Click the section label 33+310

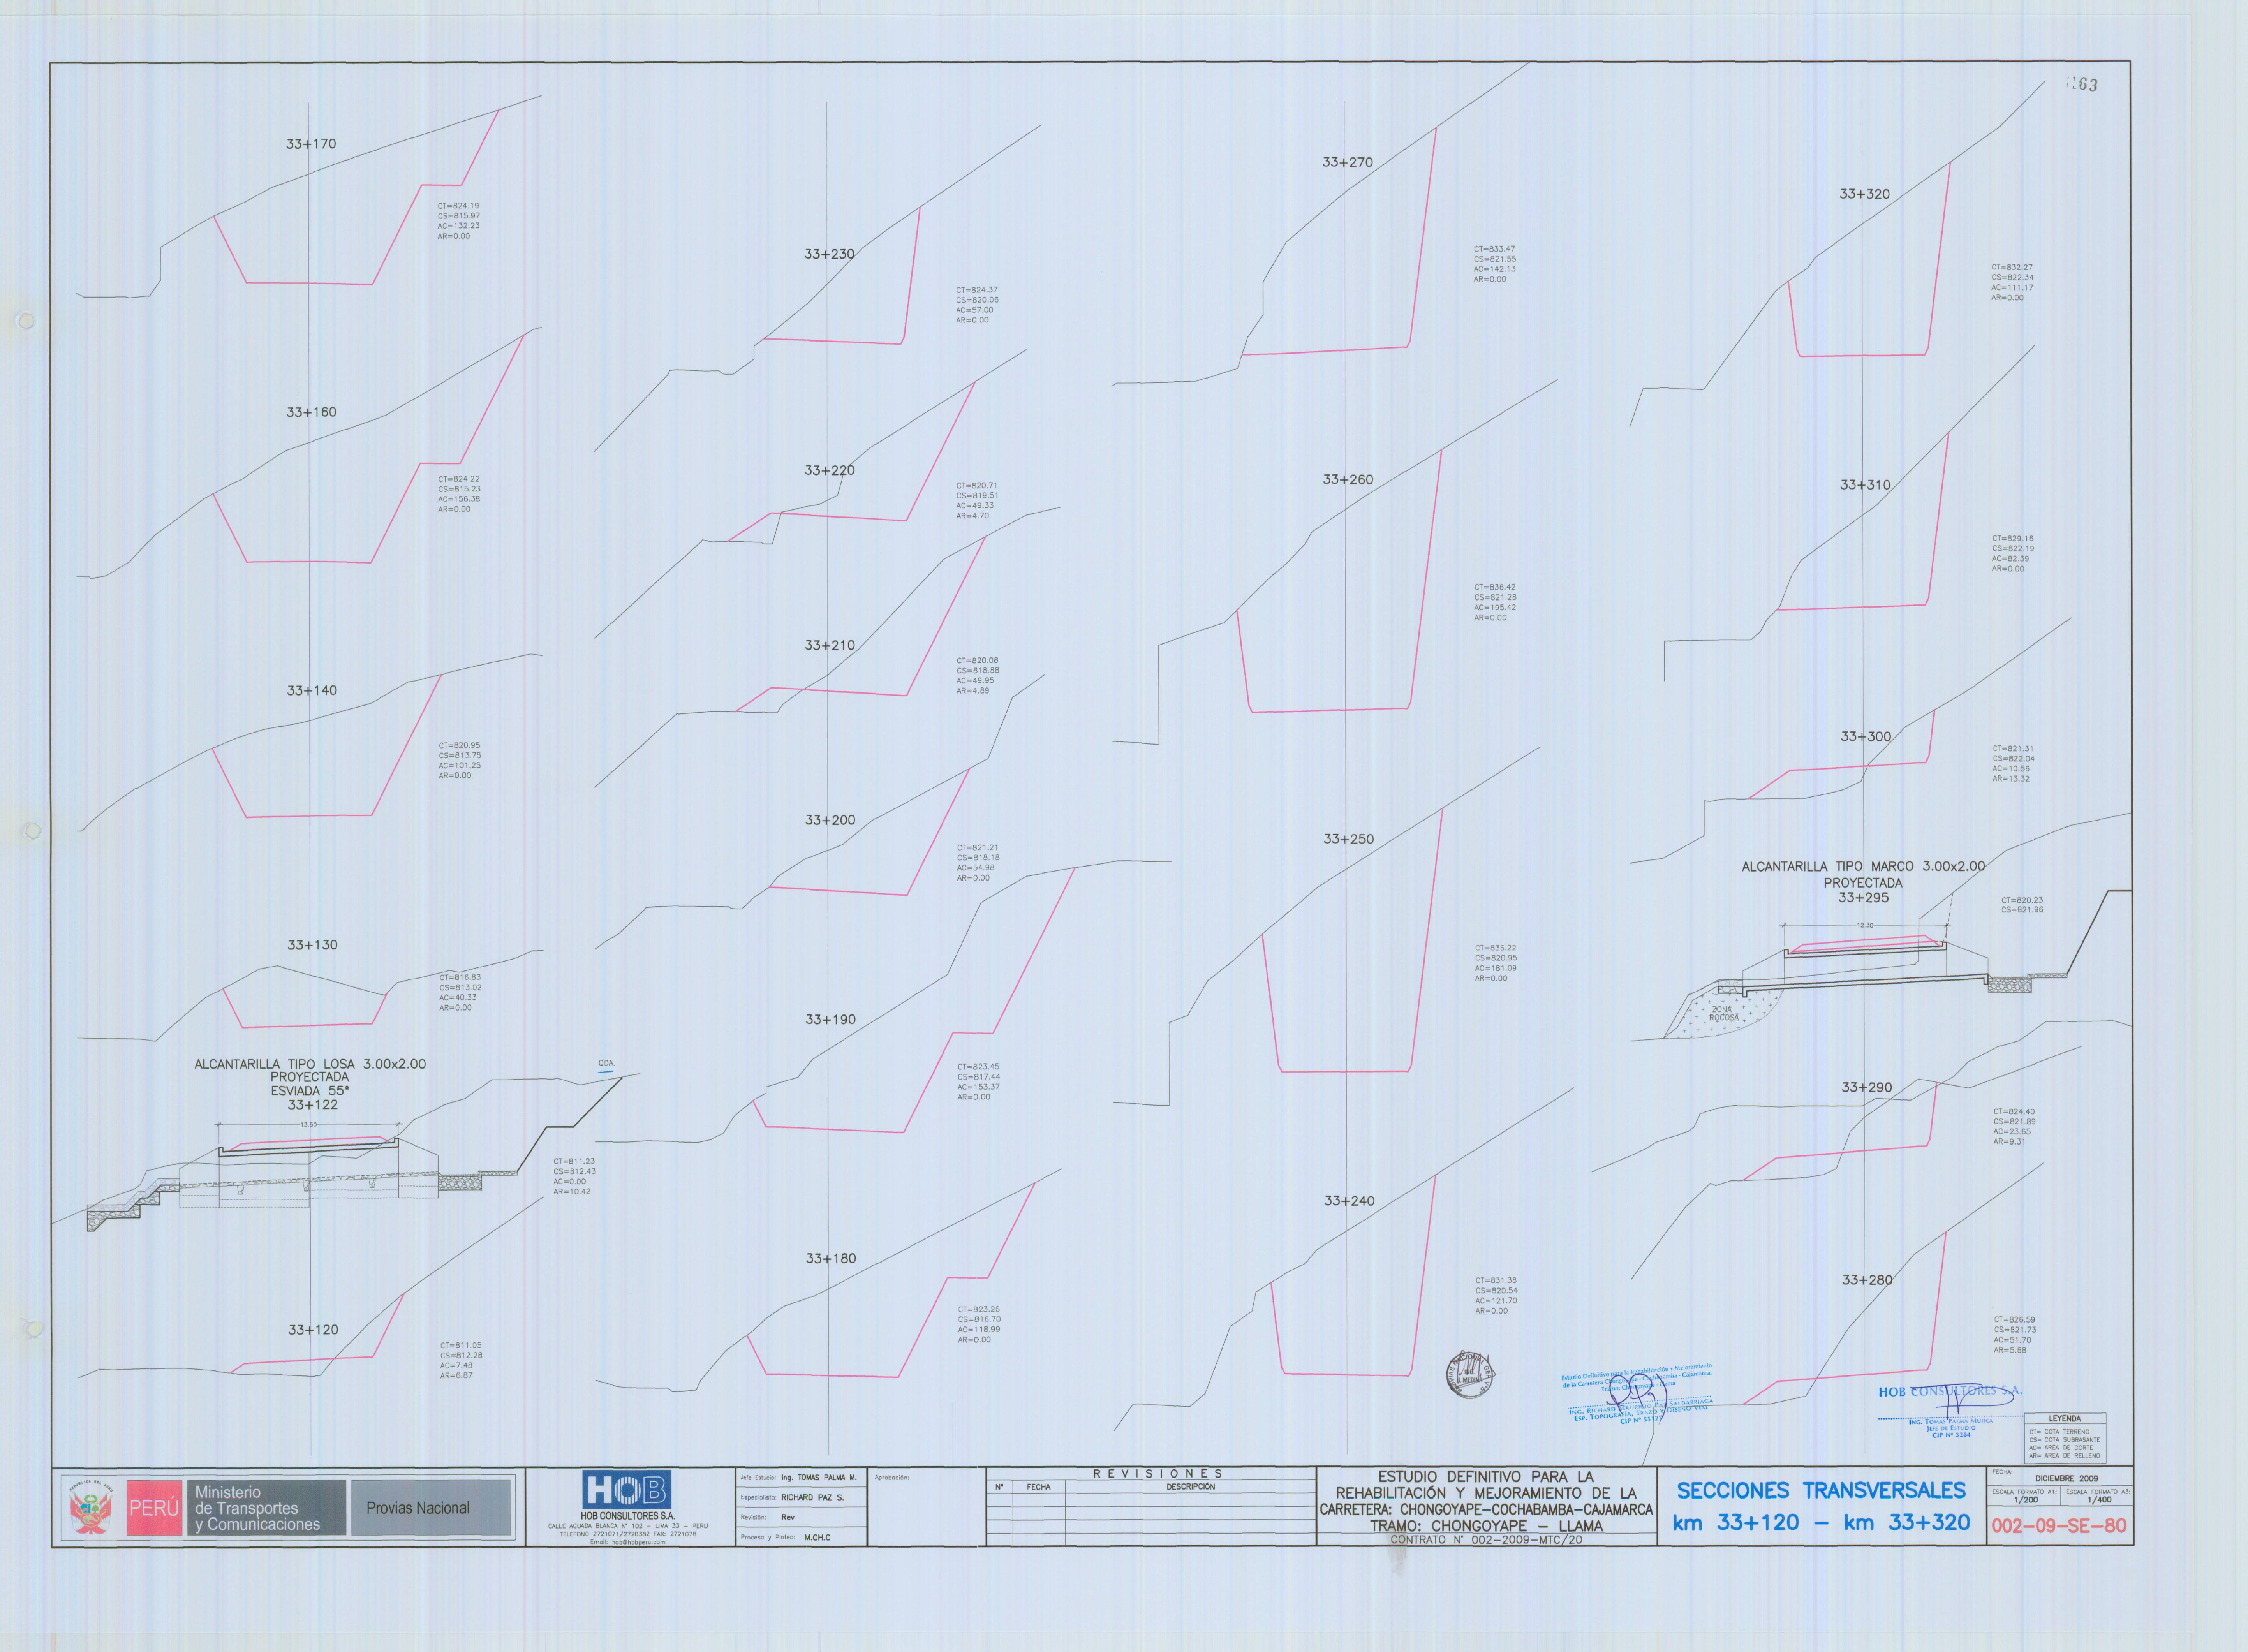pyautogui.click(x=1865, y=485)
